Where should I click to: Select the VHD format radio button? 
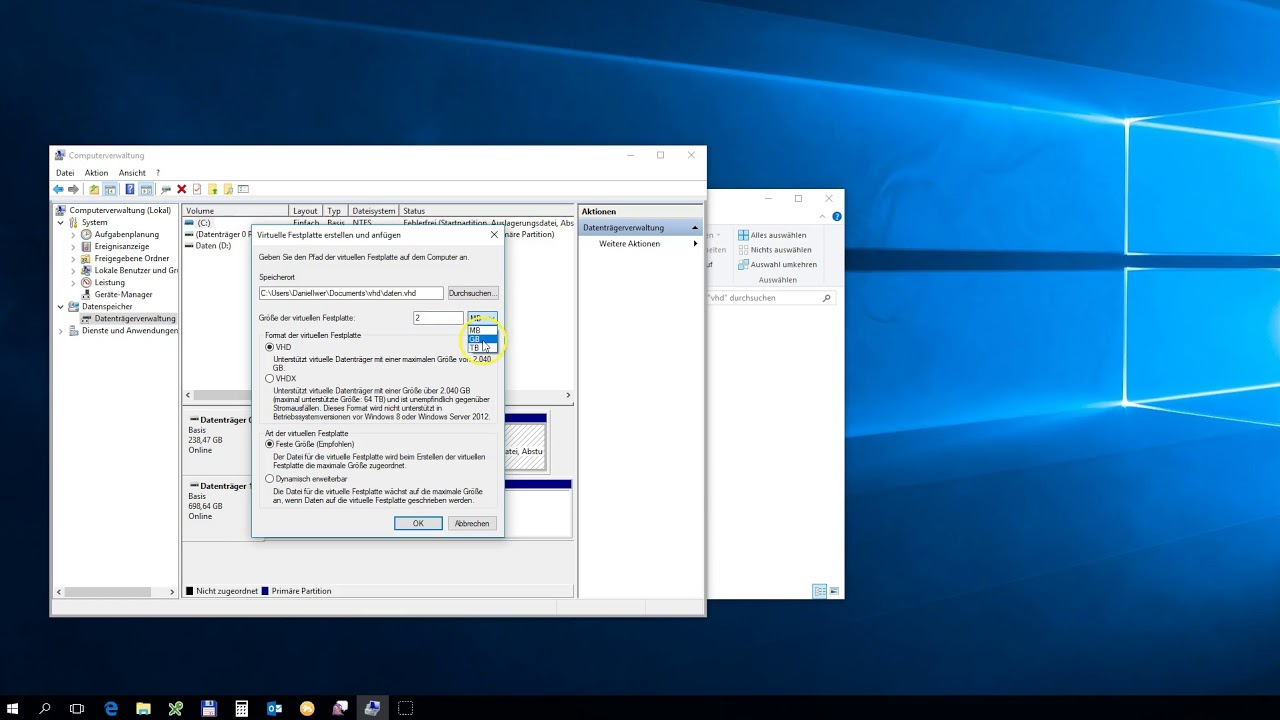270,347
